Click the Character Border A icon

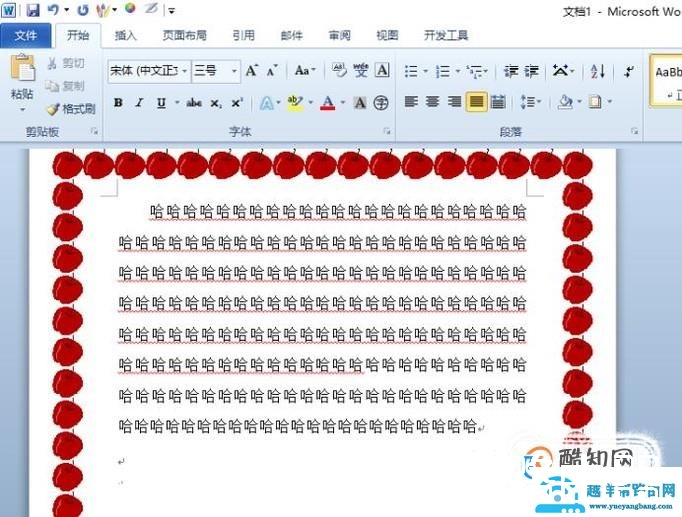(382, 70)
